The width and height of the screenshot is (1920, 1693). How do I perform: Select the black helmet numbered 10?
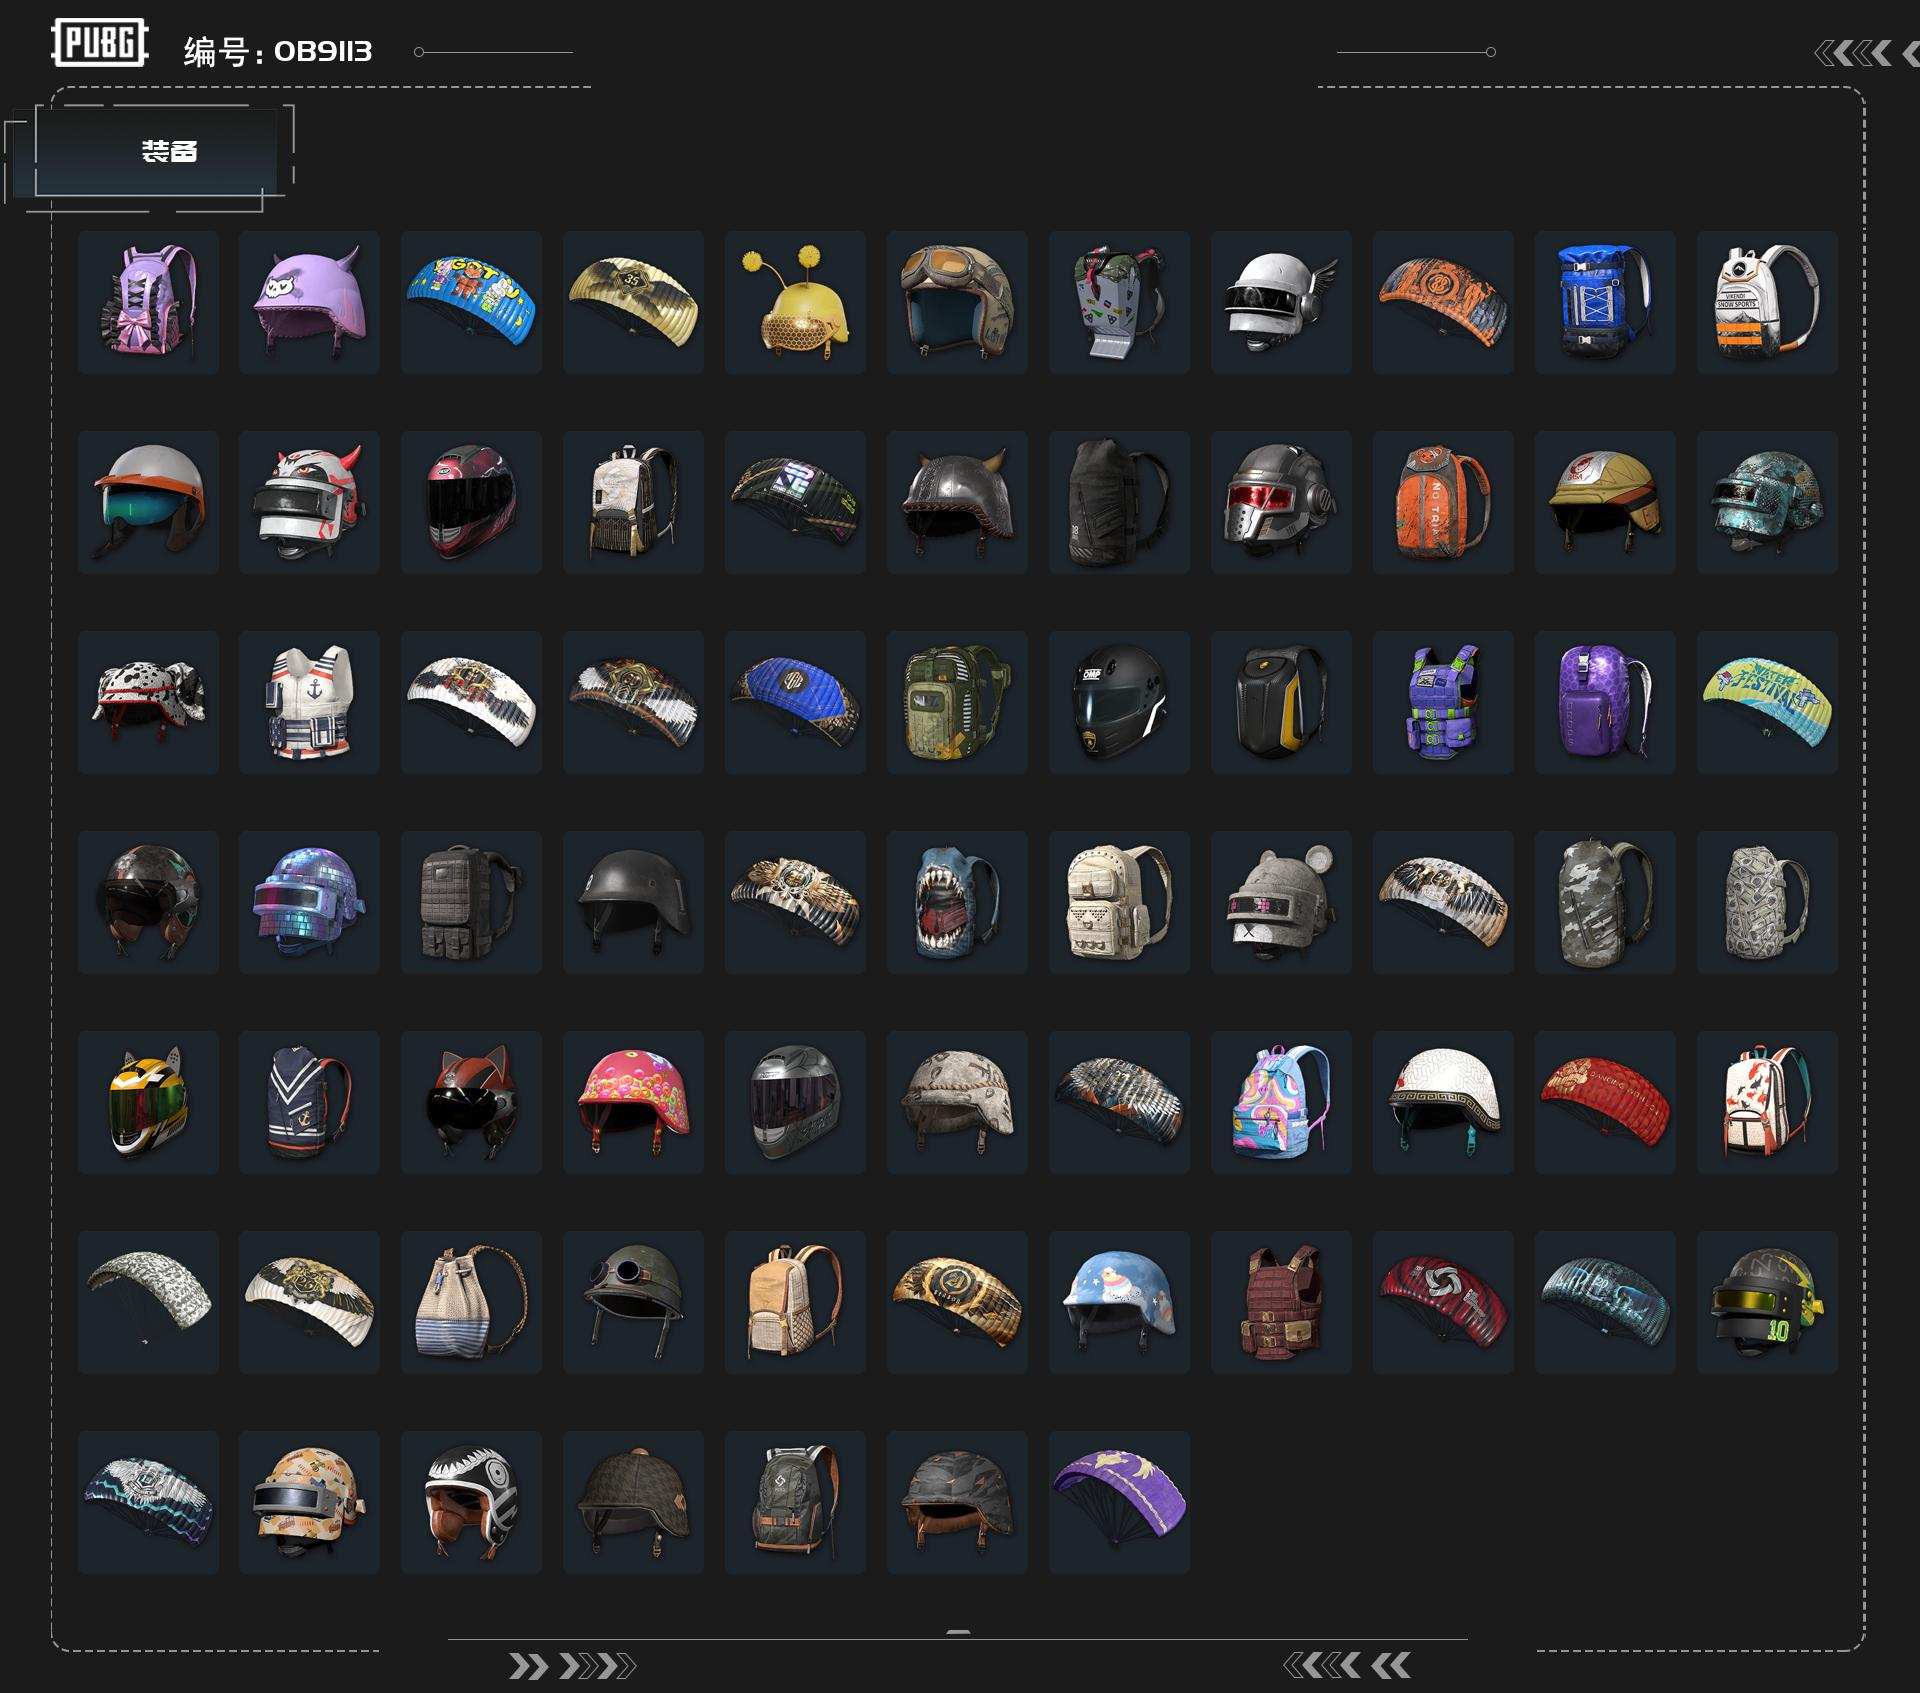coord(1767,1302)
